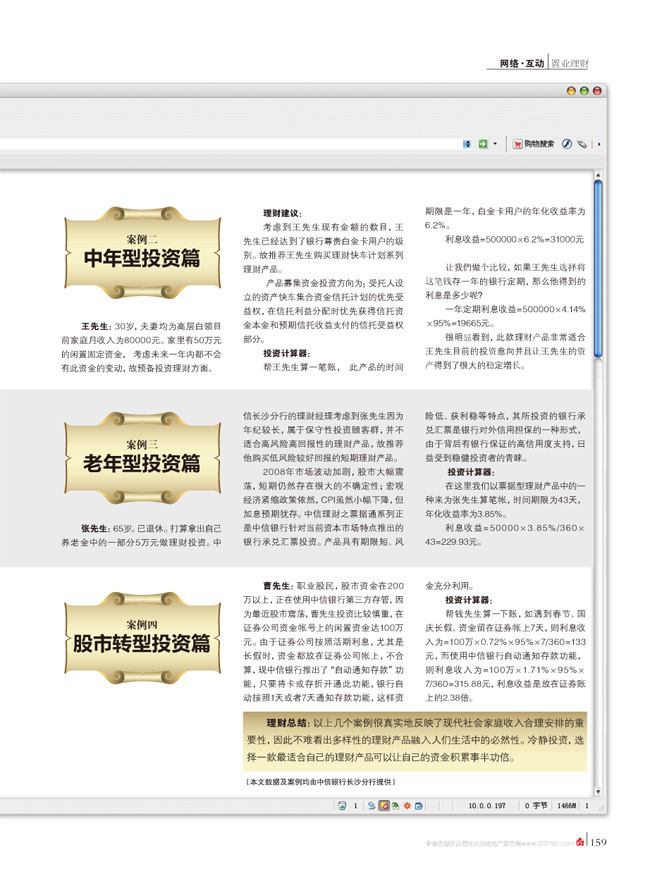650x888 pixels.
Task: Click the 本文数据及案例均由中信银行长沙分行提供 footnote
Action: (321, 782)
